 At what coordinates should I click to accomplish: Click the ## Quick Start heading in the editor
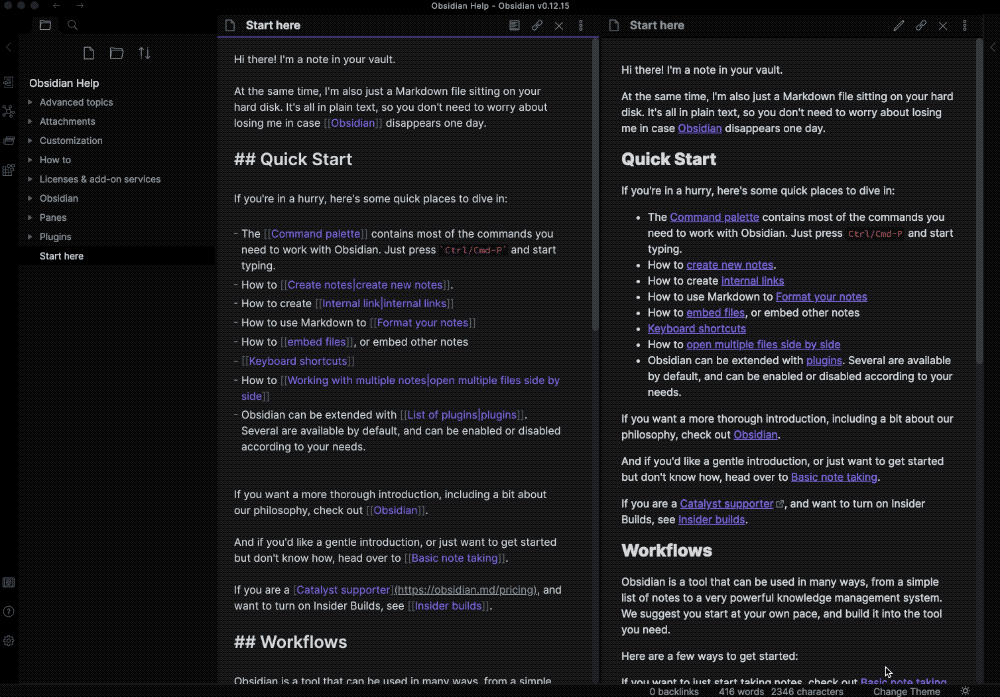pos(293,159)
